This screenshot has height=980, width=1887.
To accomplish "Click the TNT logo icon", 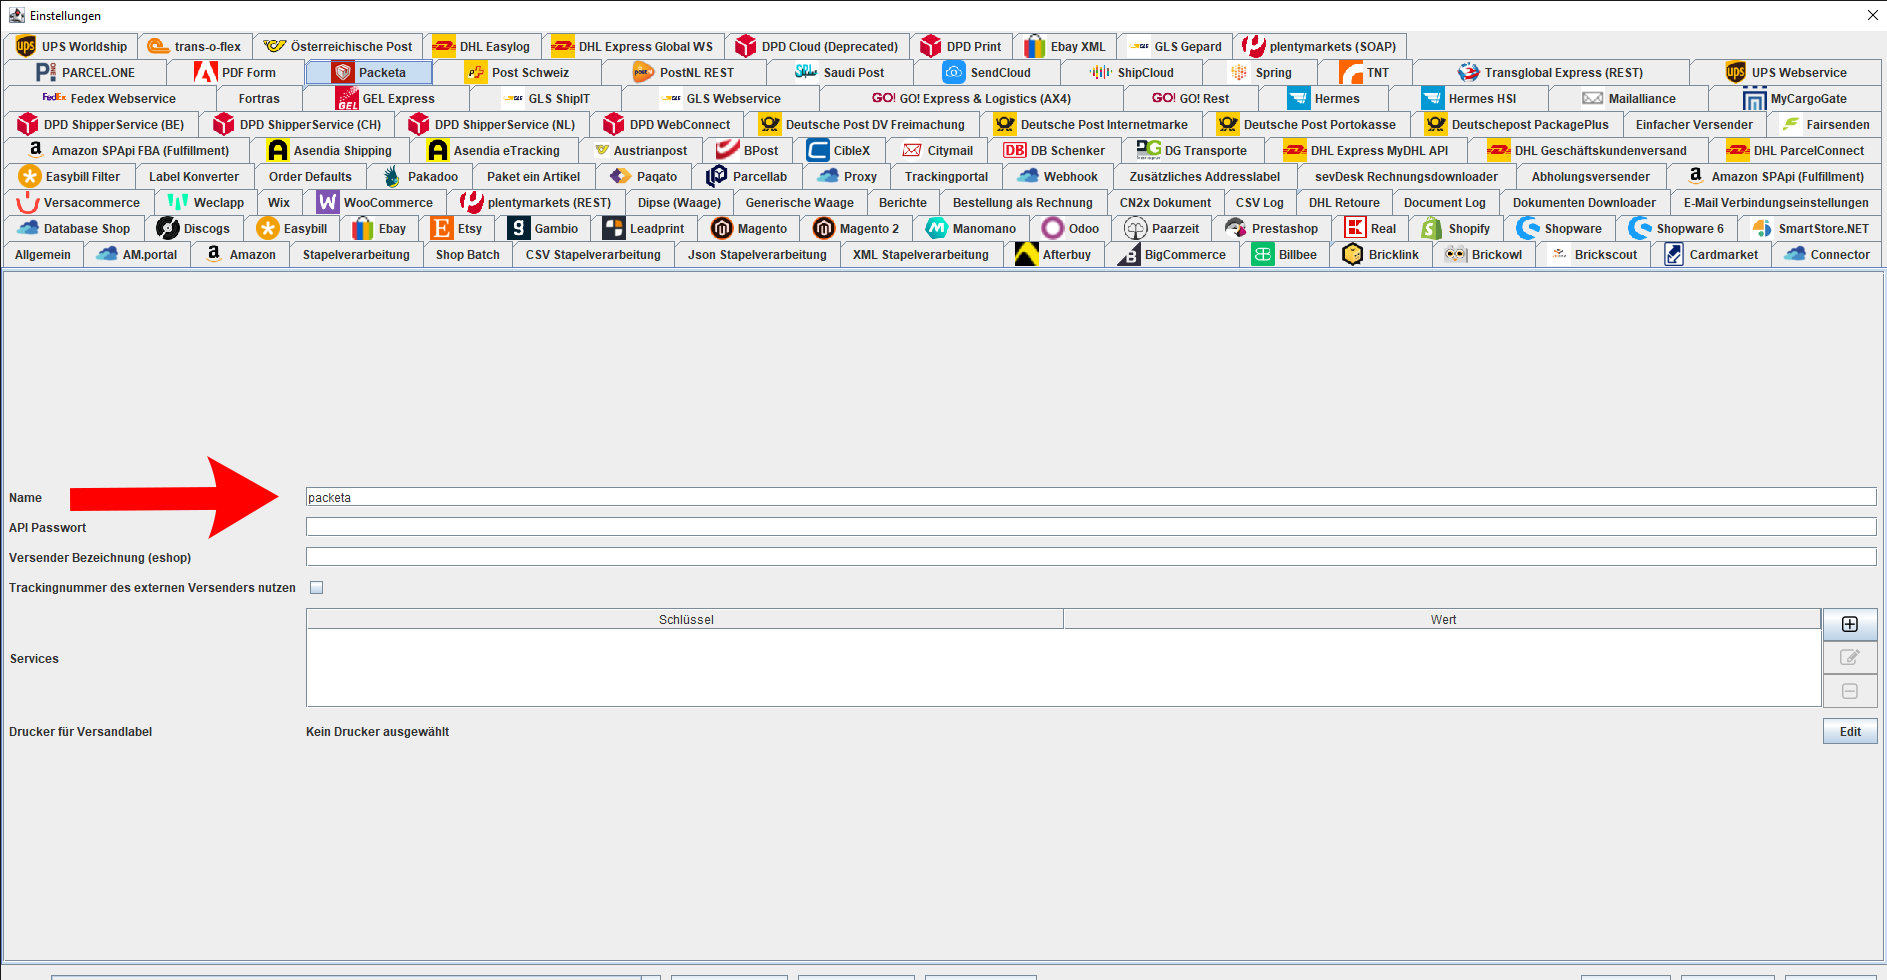I will pos(1351,72).
